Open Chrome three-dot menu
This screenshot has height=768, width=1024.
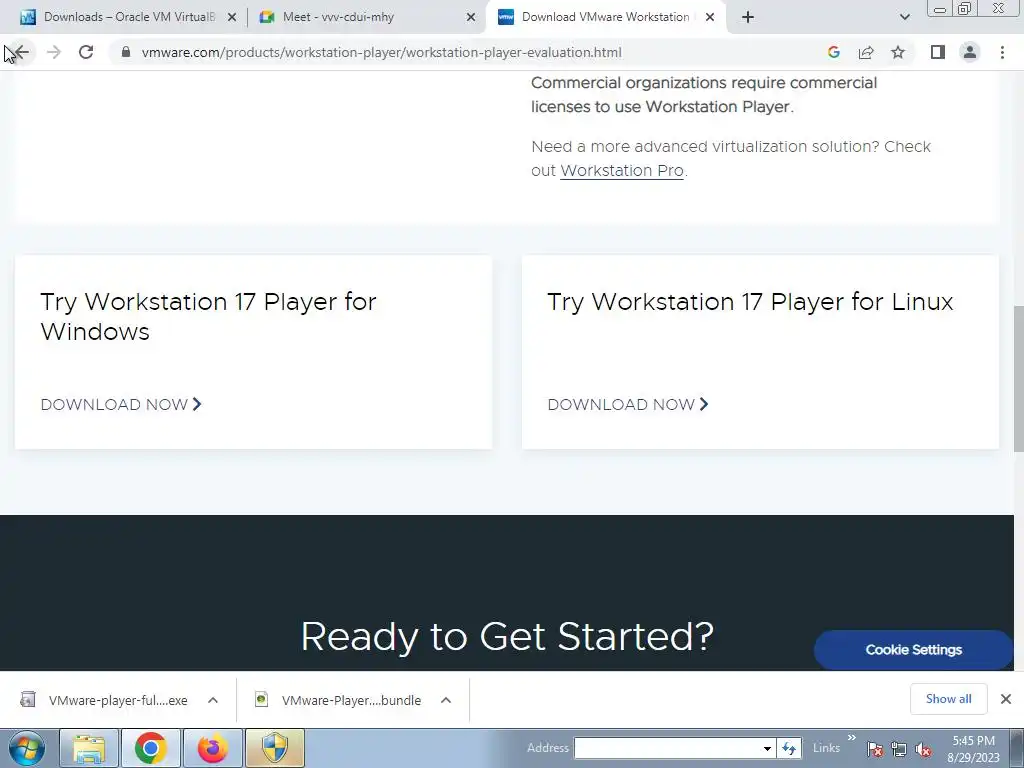pyautogui.click(x=1002, y=52)
